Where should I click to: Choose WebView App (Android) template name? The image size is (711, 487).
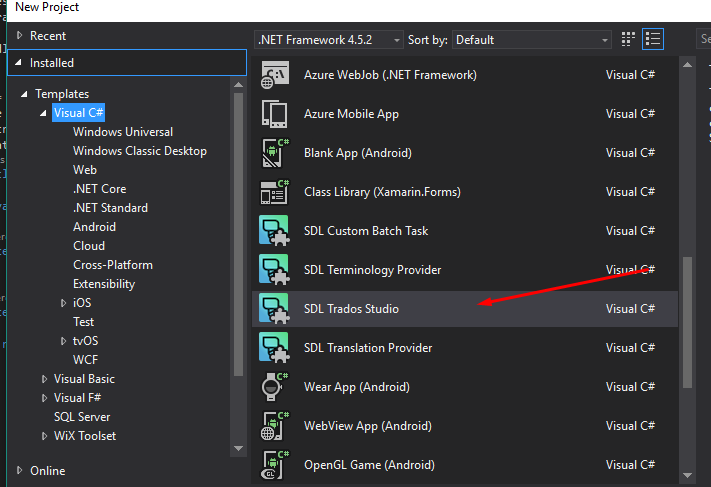point(368,426)
